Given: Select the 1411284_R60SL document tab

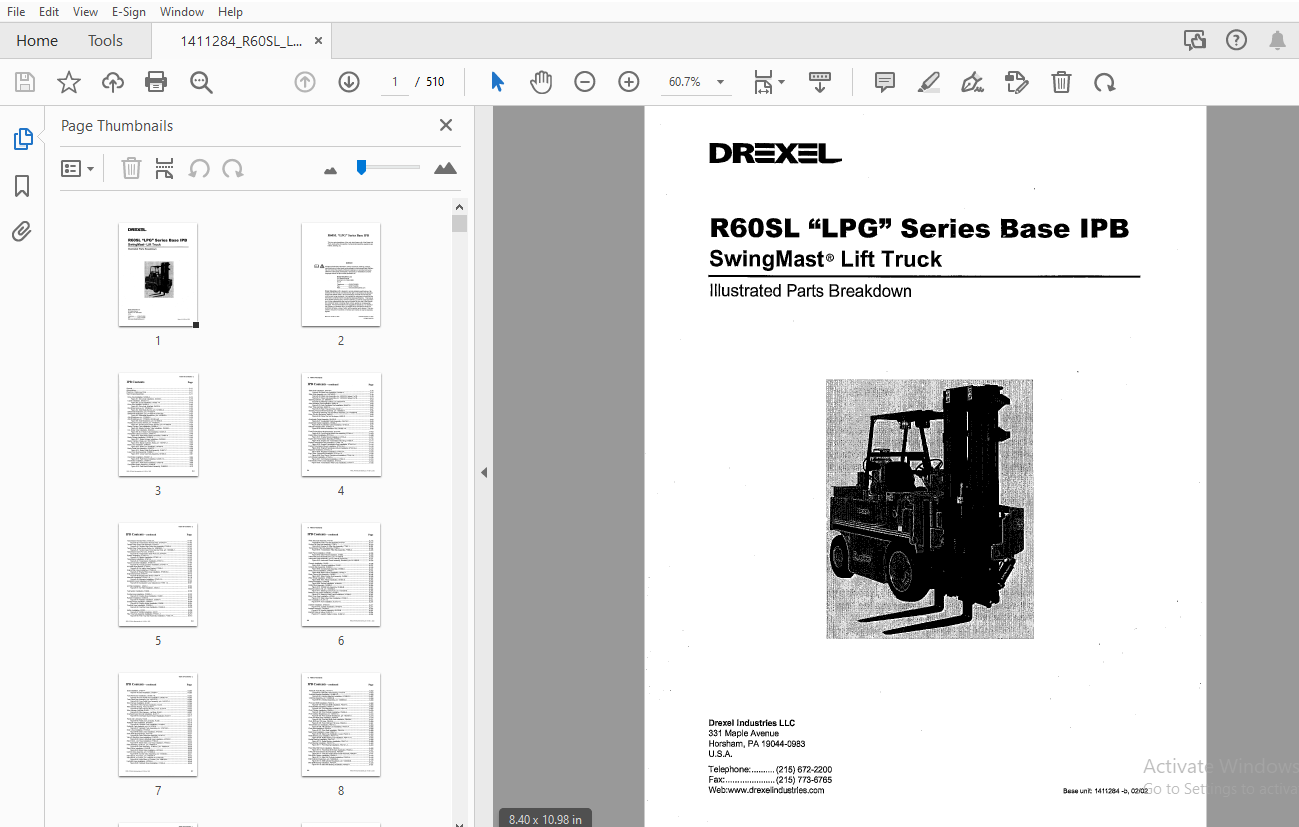Looking at the screenshot, I should [x=240, y=41].
